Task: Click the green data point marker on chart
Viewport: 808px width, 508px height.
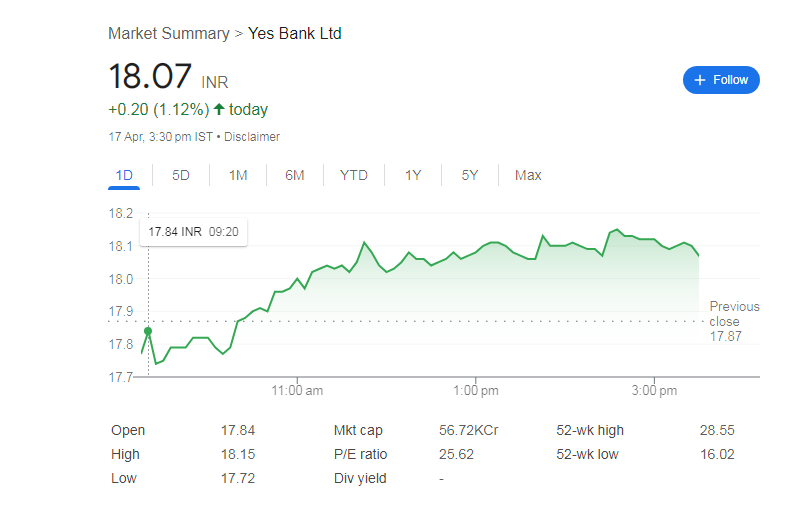Action: coord(148,331)
